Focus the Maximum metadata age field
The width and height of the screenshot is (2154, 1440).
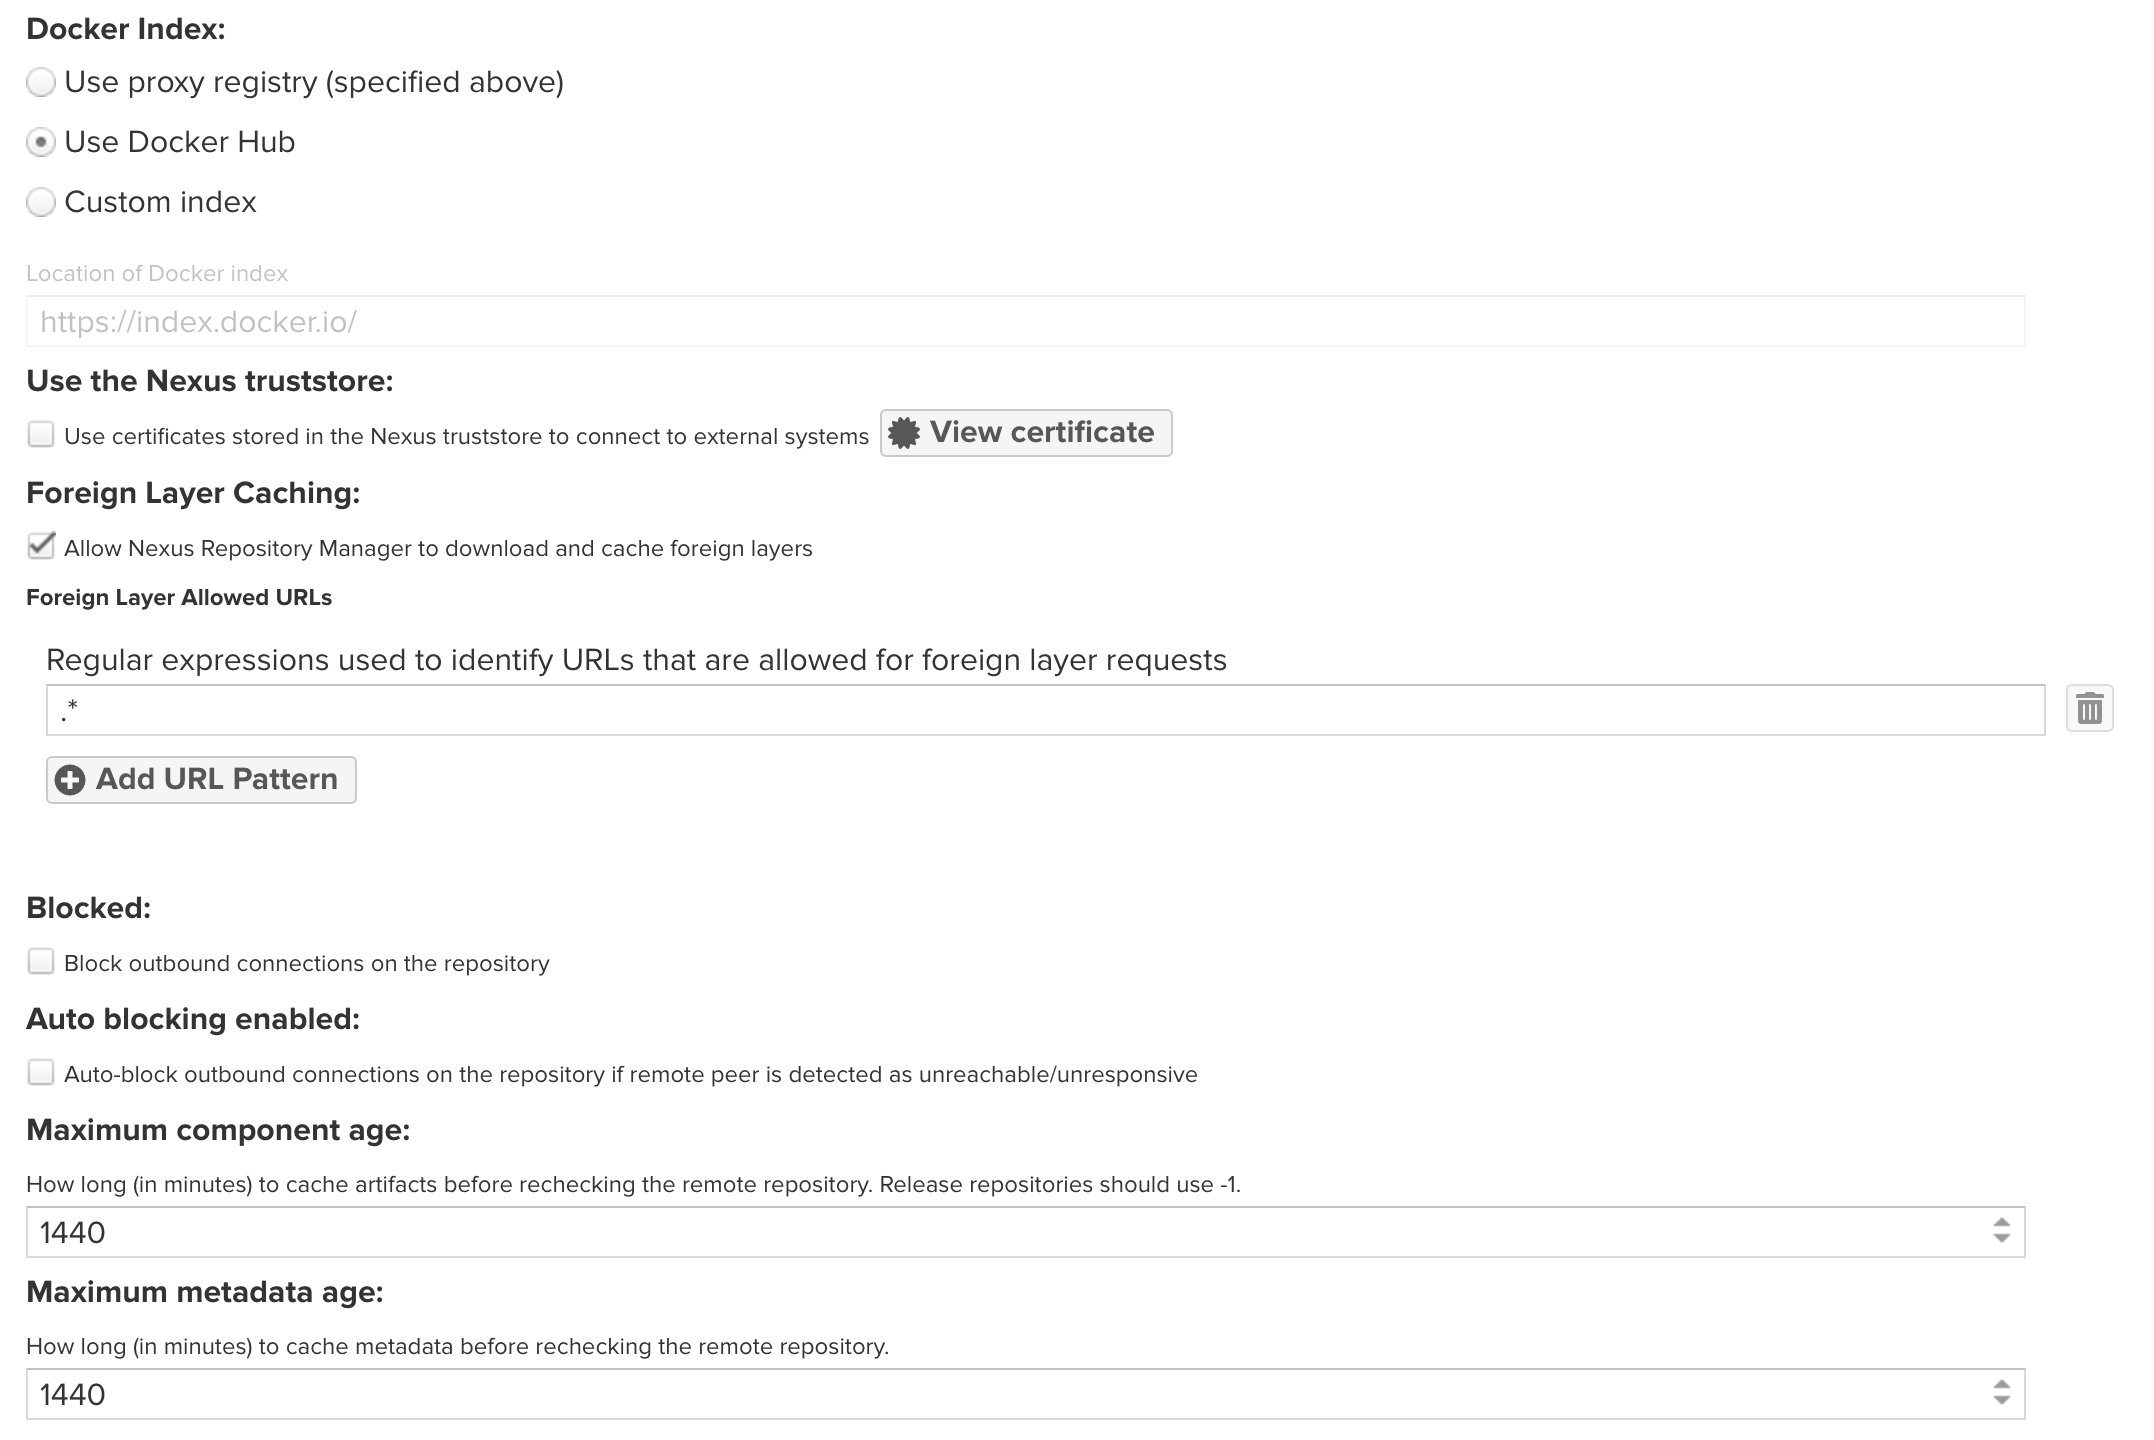pos(1000,1394)
